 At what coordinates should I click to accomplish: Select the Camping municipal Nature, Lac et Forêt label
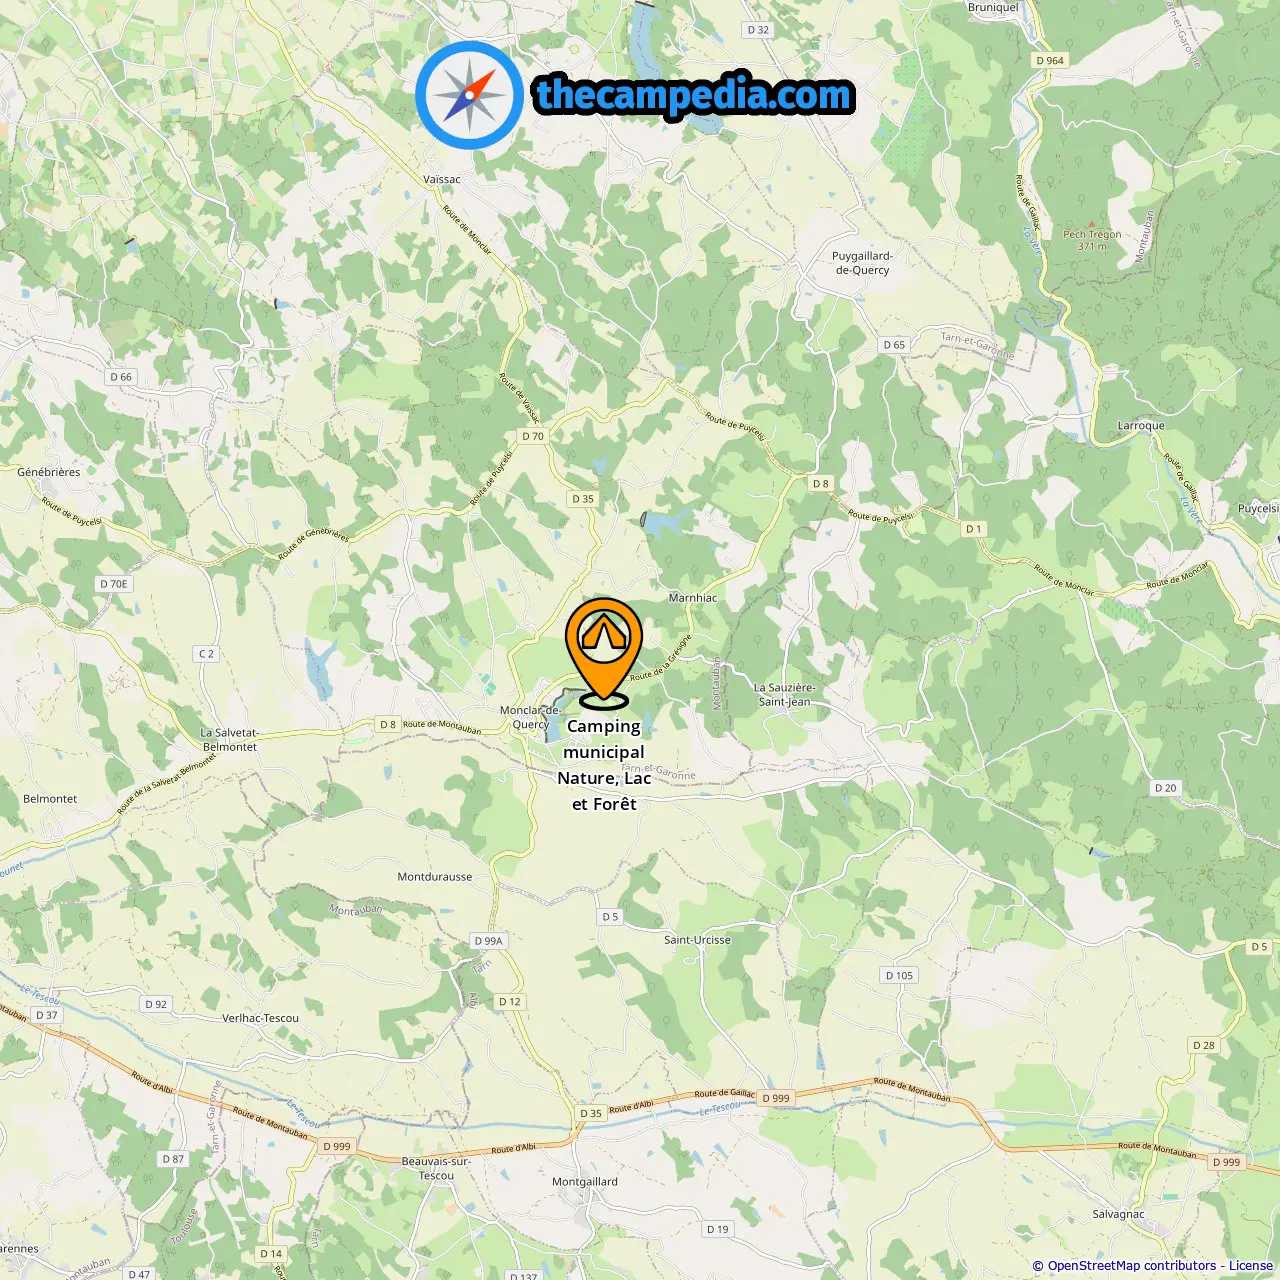[x=604, y=765]
